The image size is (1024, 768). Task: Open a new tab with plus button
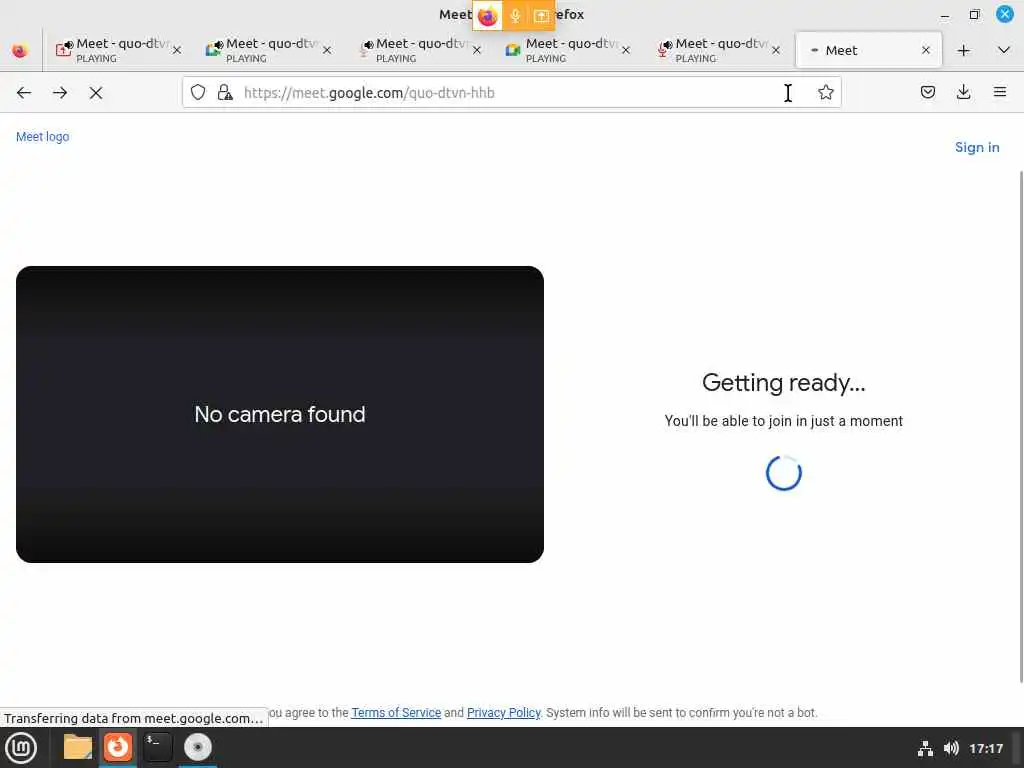click(963, 50)
